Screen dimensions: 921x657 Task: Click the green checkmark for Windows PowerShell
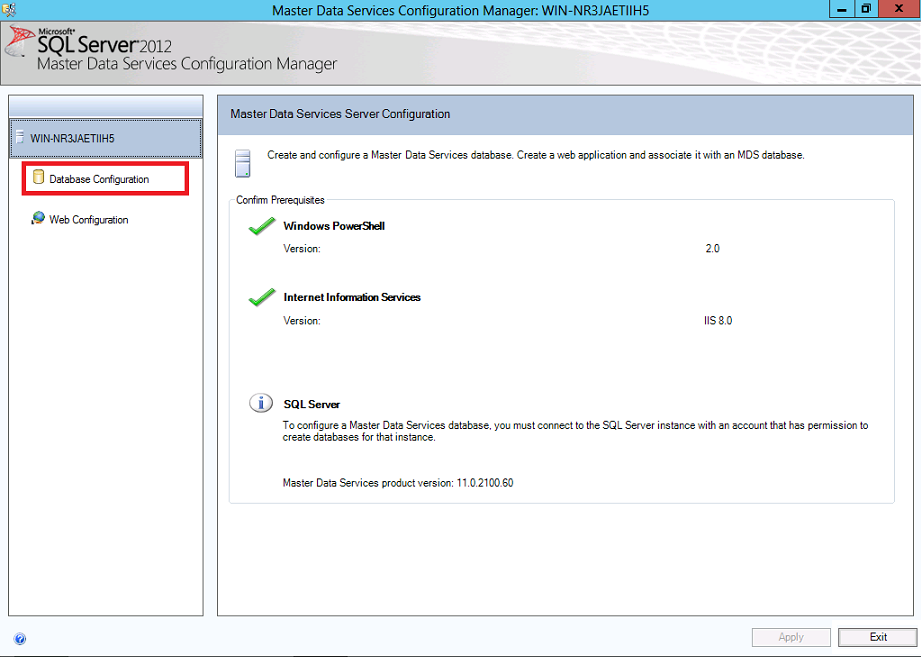click(x=261, y=226)
